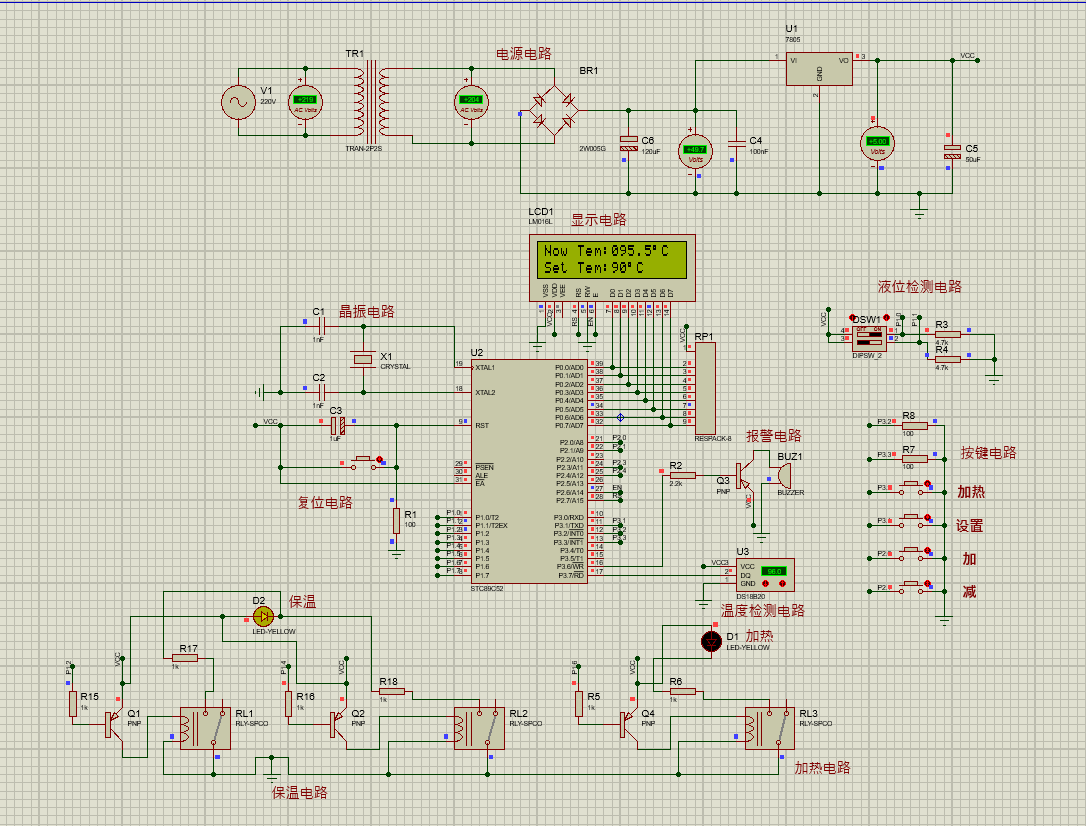Select the D2 yellow LED labeled 保温
Screen dimensions: 1086x826
[x=264, y=615]
